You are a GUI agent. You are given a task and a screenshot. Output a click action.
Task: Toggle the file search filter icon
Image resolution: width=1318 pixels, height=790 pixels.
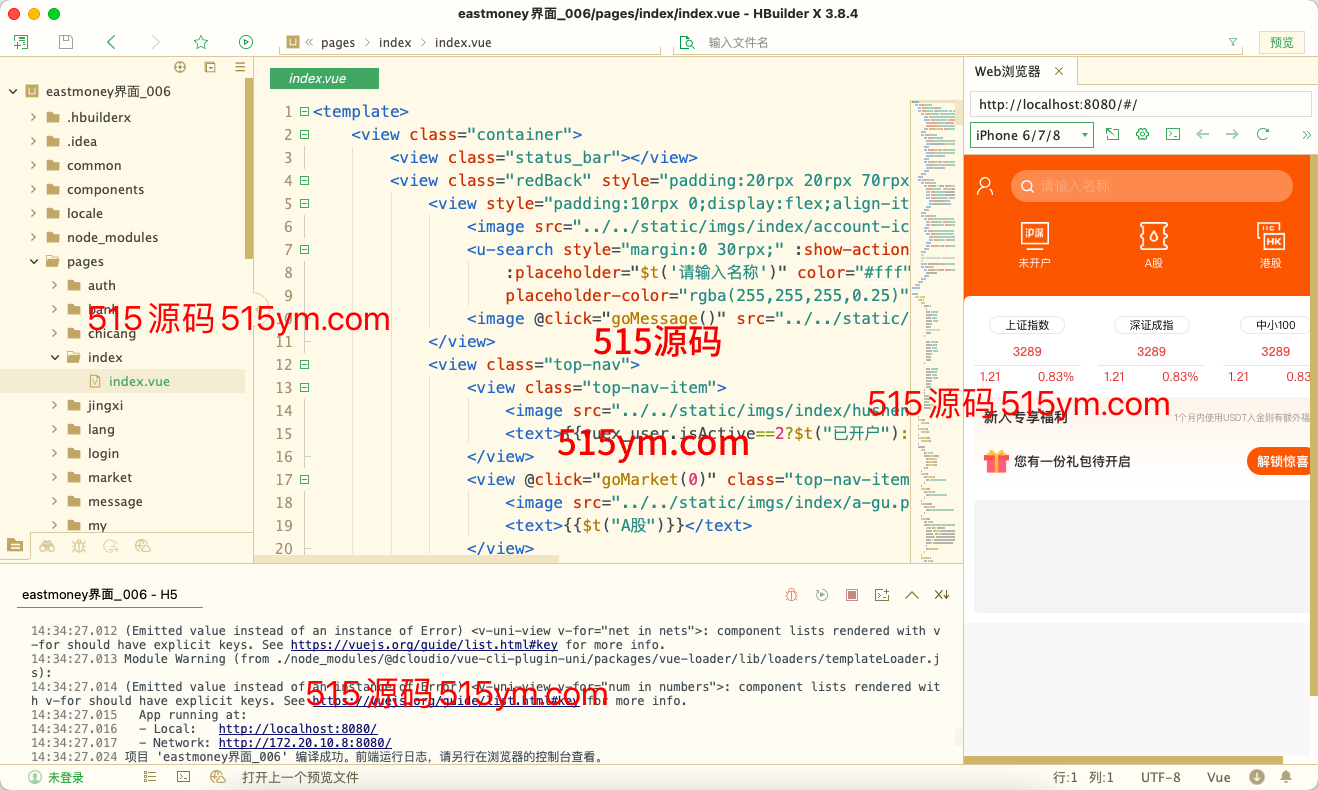point(1232,42)
